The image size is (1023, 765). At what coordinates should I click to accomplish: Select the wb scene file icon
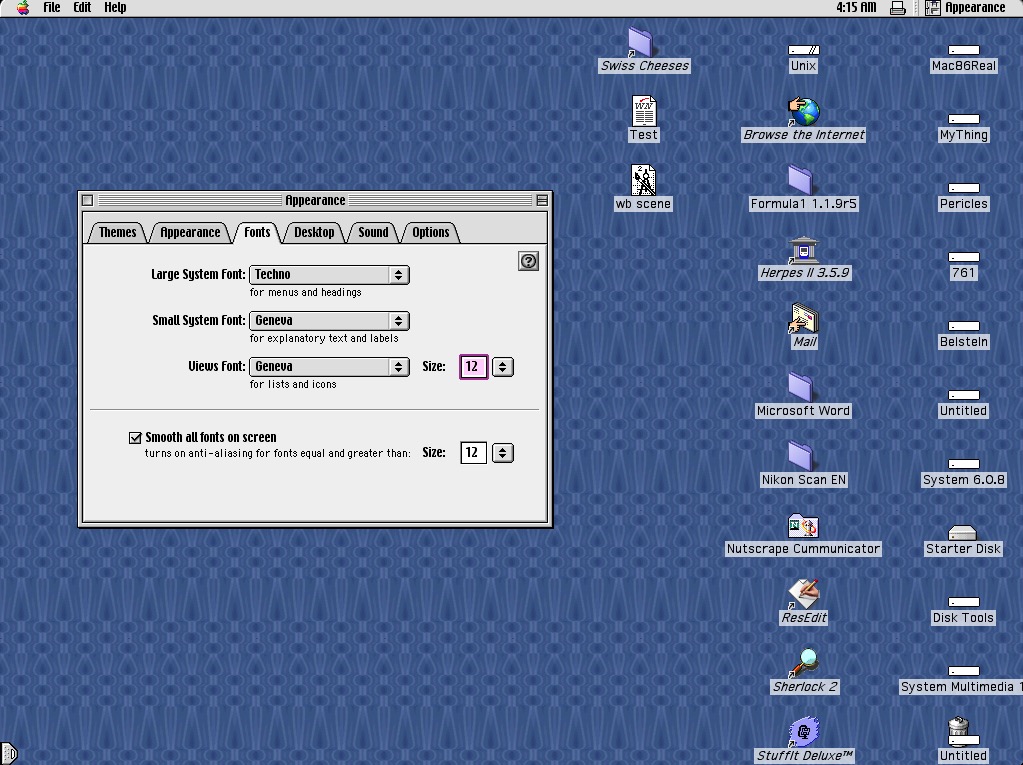[x=643, y=180]
